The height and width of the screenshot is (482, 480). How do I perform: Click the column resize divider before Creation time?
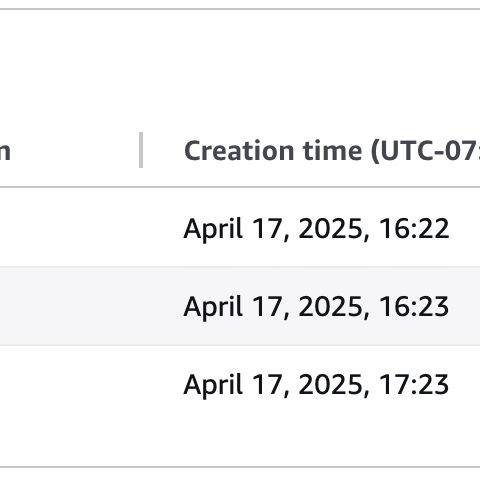141,150
